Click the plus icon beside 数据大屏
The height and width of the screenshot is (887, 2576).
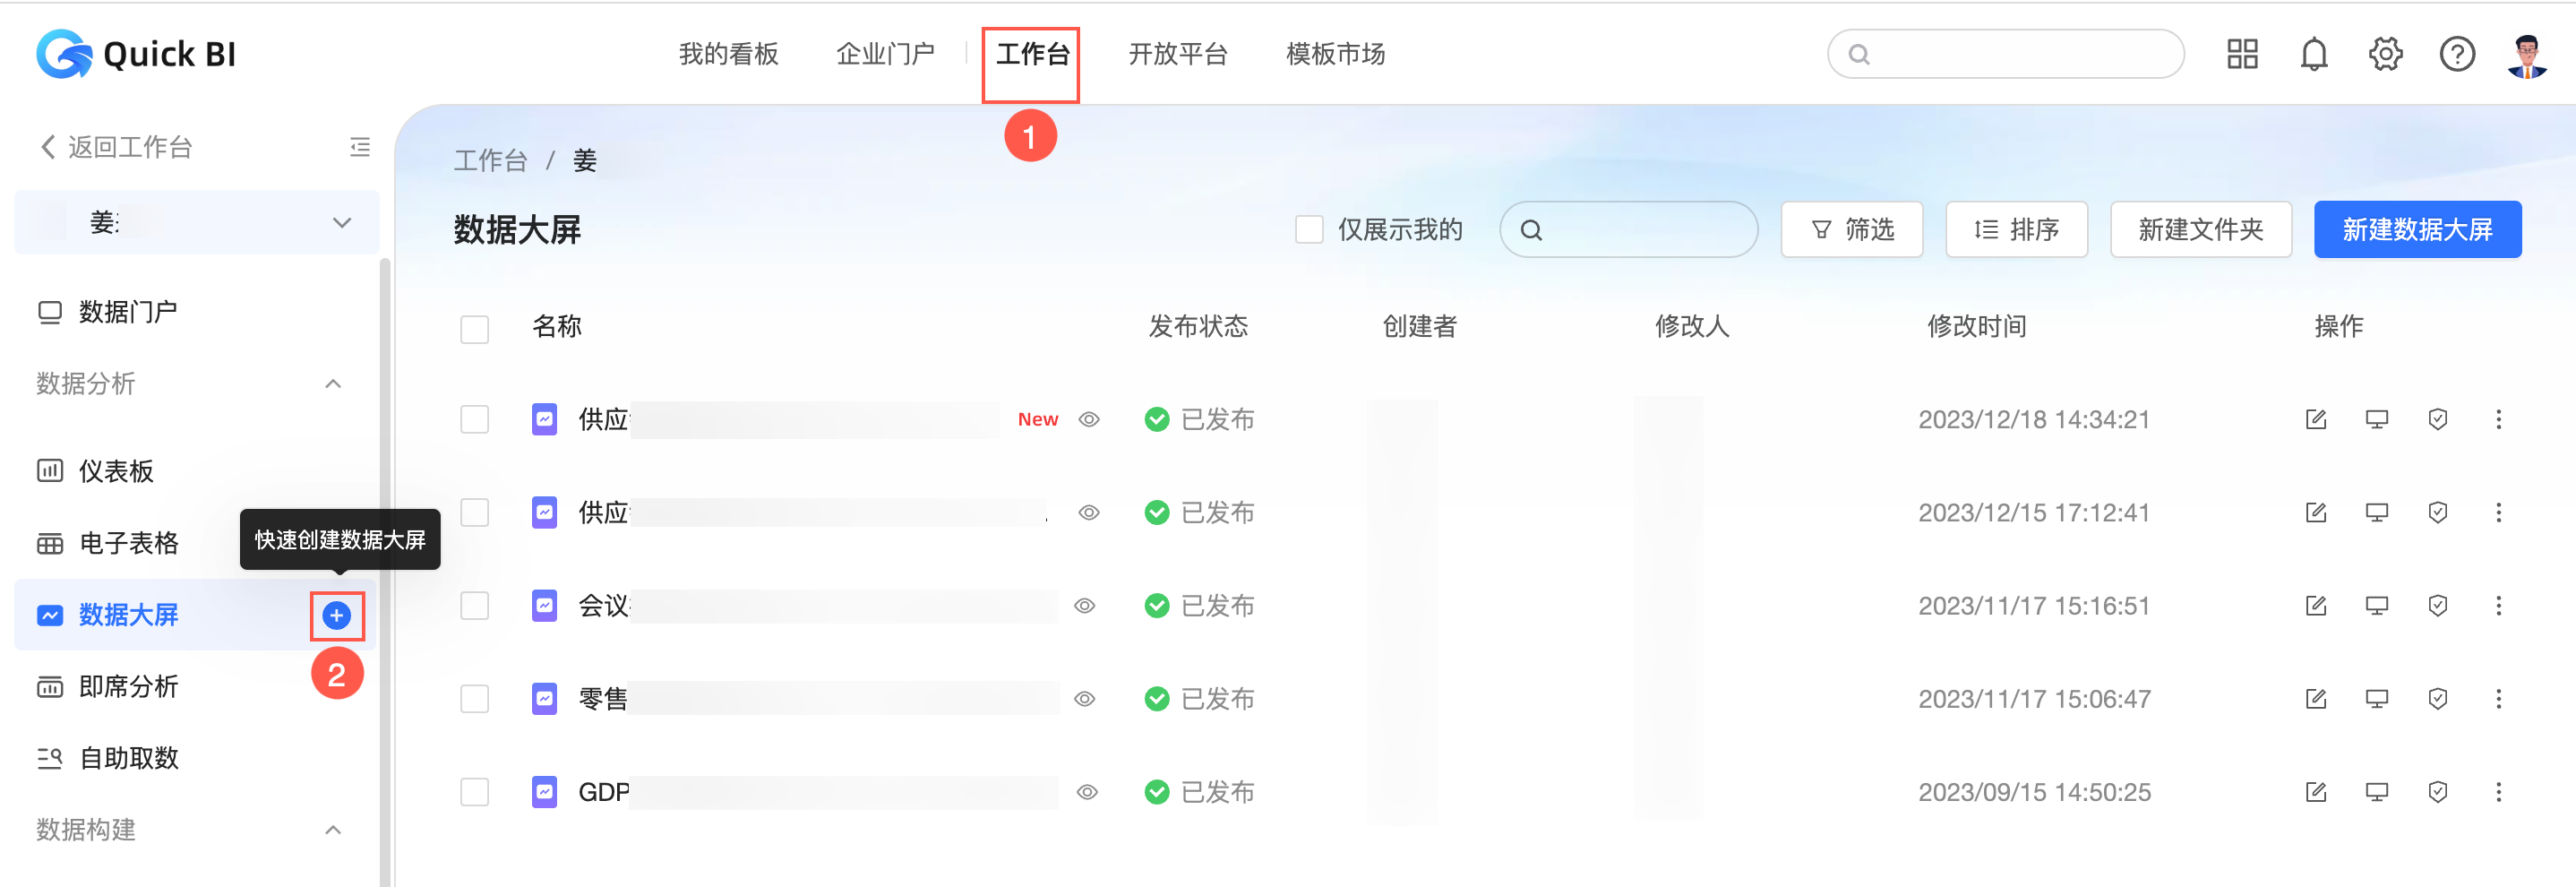tap(337, 615)
